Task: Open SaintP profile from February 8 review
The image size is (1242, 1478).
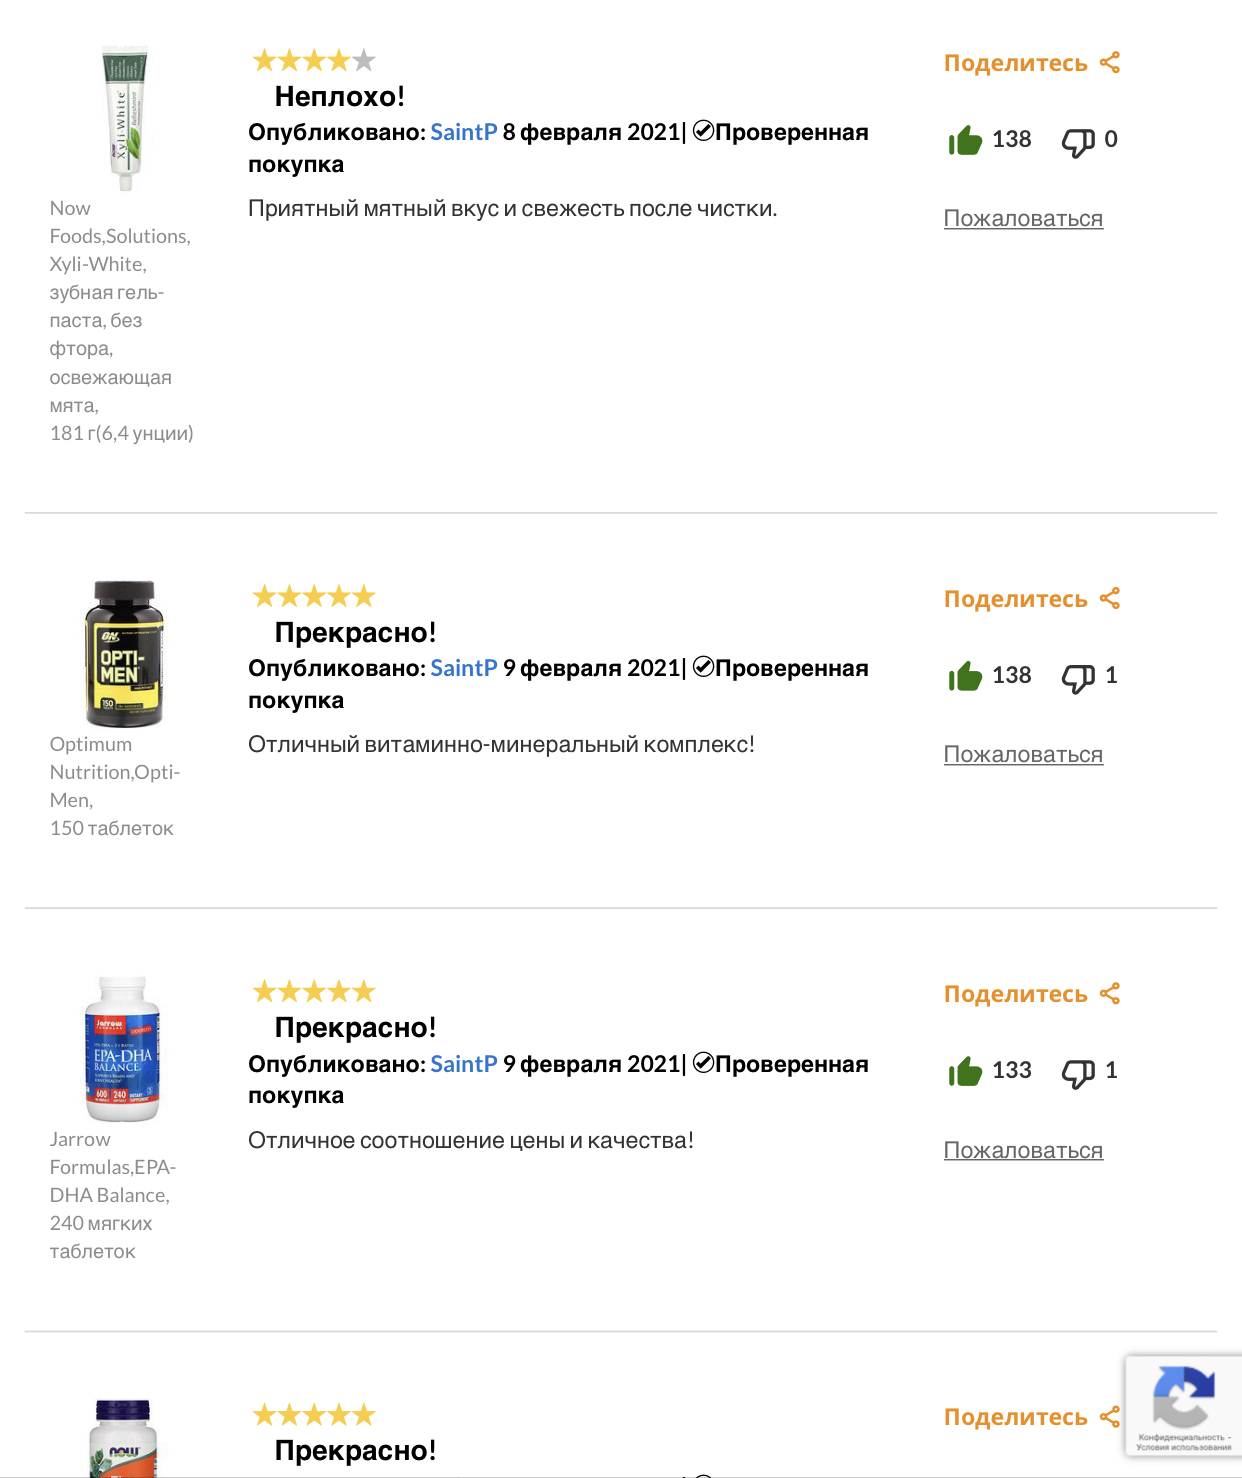Action: (x=464, y=132)
